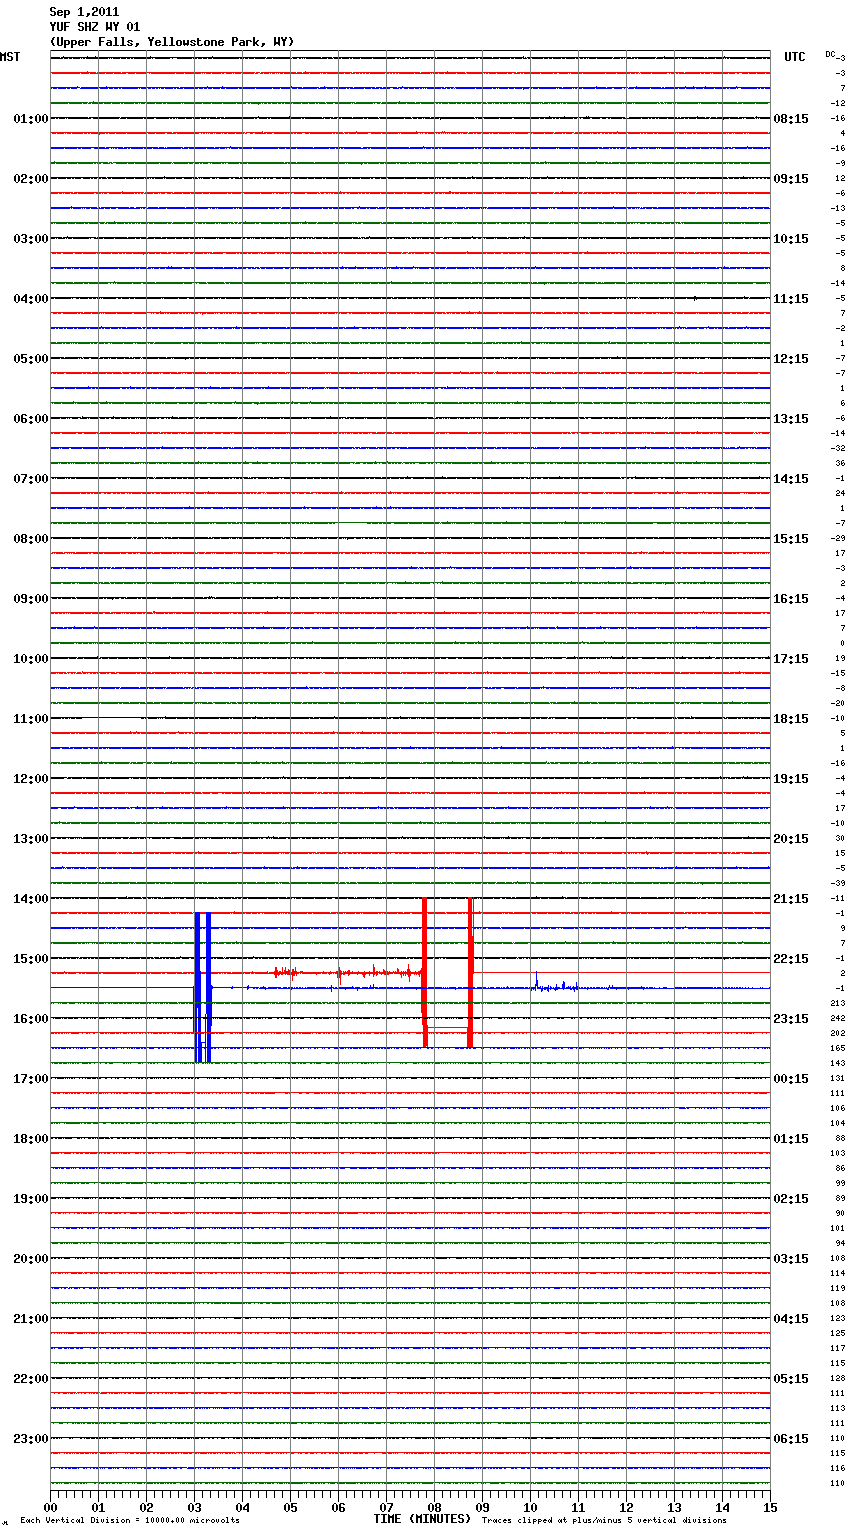Click the 06:15 UTC time label

791,1438
